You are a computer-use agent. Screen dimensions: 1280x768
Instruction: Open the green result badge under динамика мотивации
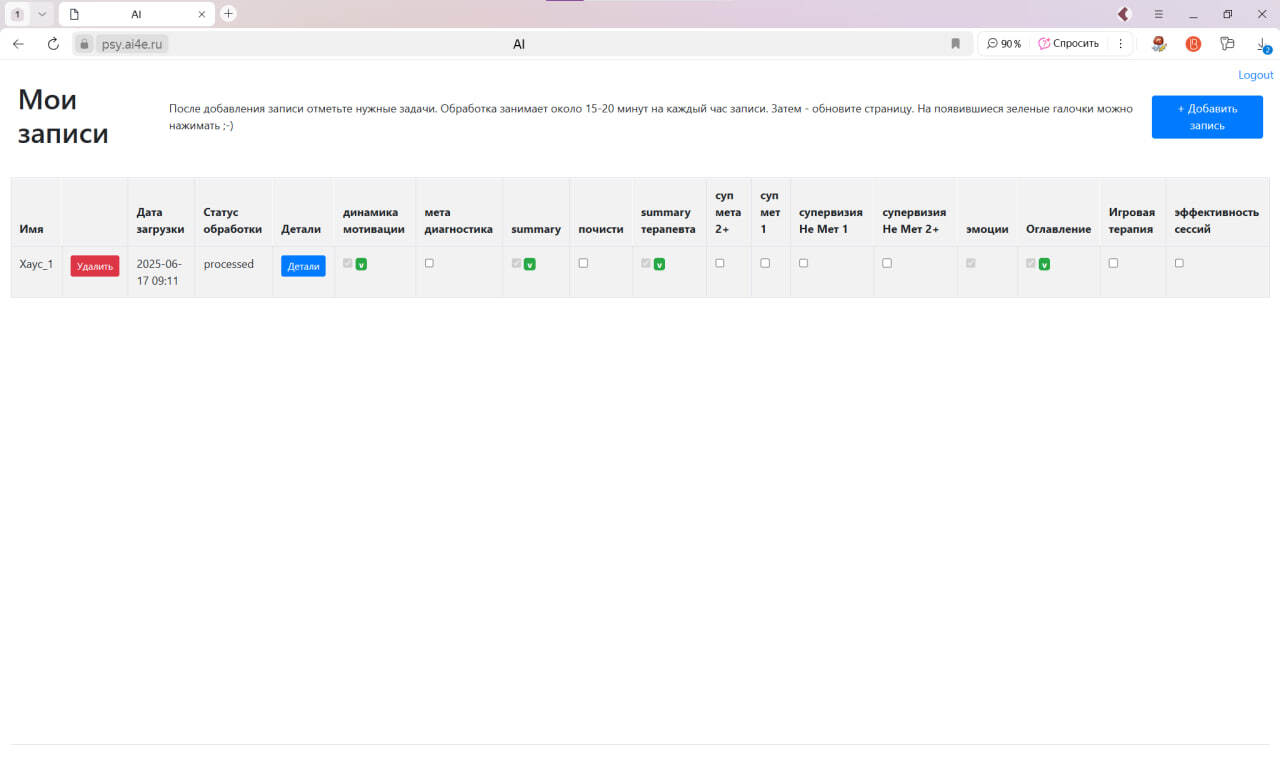361,264
